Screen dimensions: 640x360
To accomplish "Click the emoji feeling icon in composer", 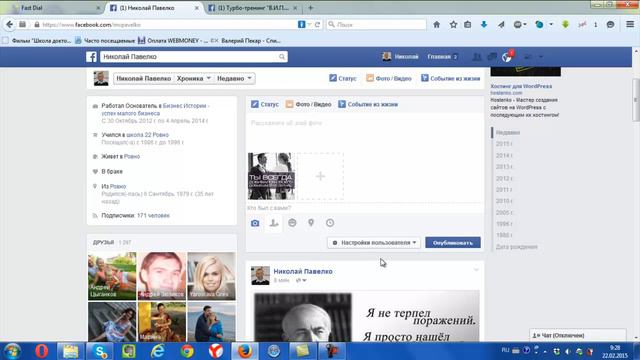I will coord(292,223).
